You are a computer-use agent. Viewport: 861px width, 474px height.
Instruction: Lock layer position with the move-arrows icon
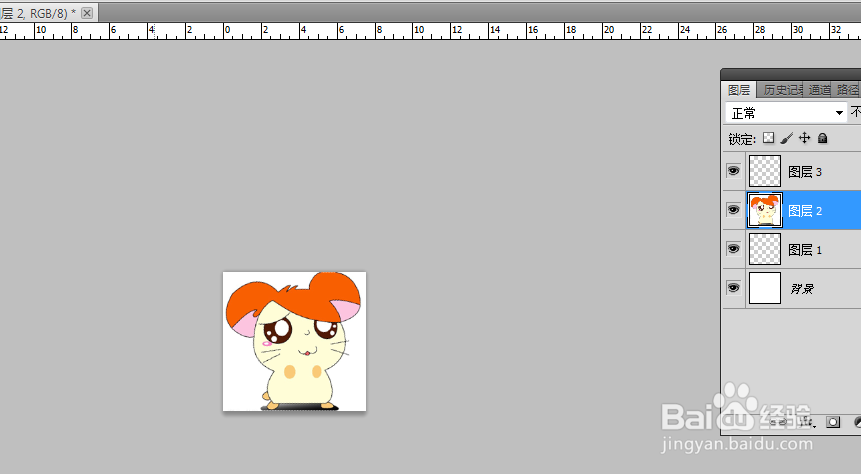(x=804, y=138)
